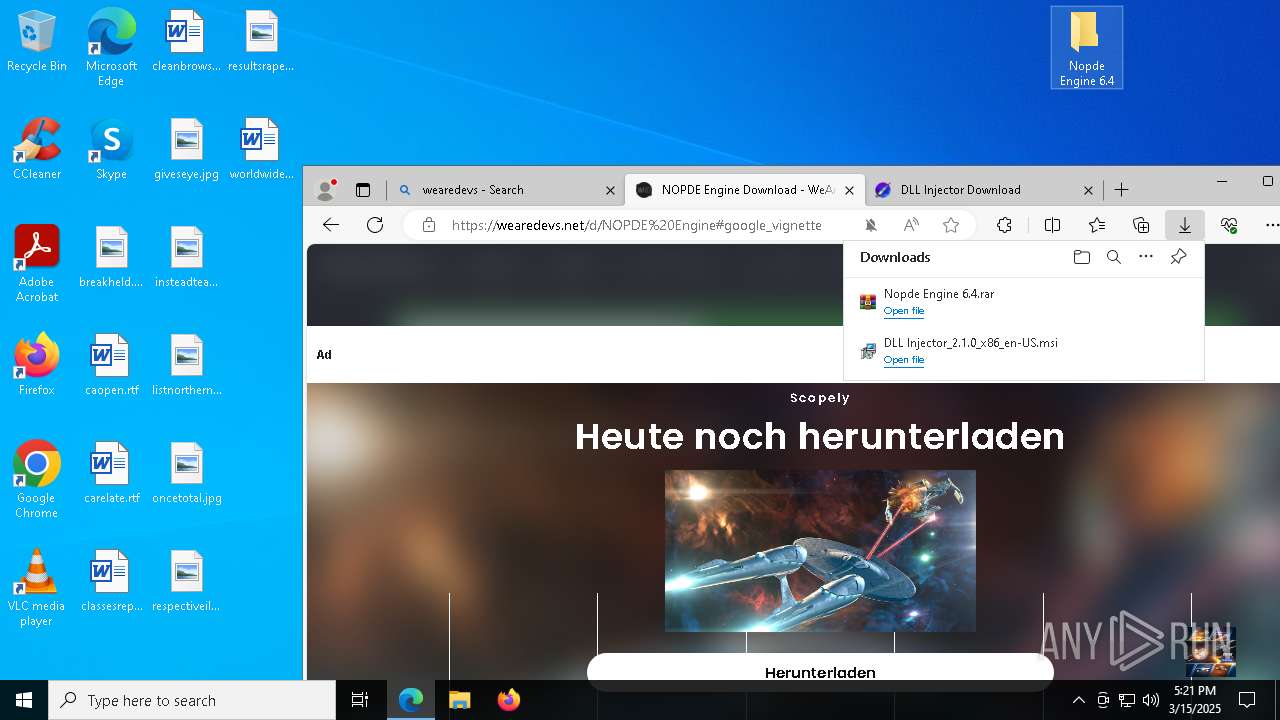
Task: Click the Edge address bar URL
Action: (x=636, y=225)
